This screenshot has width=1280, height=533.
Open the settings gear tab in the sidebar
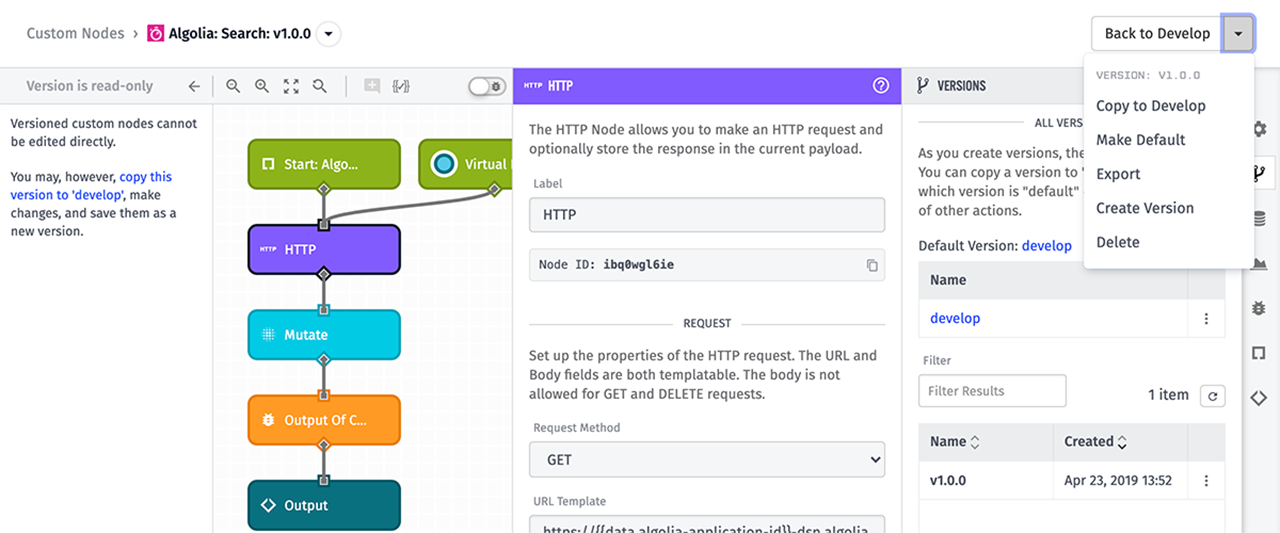coord(1259,128)
